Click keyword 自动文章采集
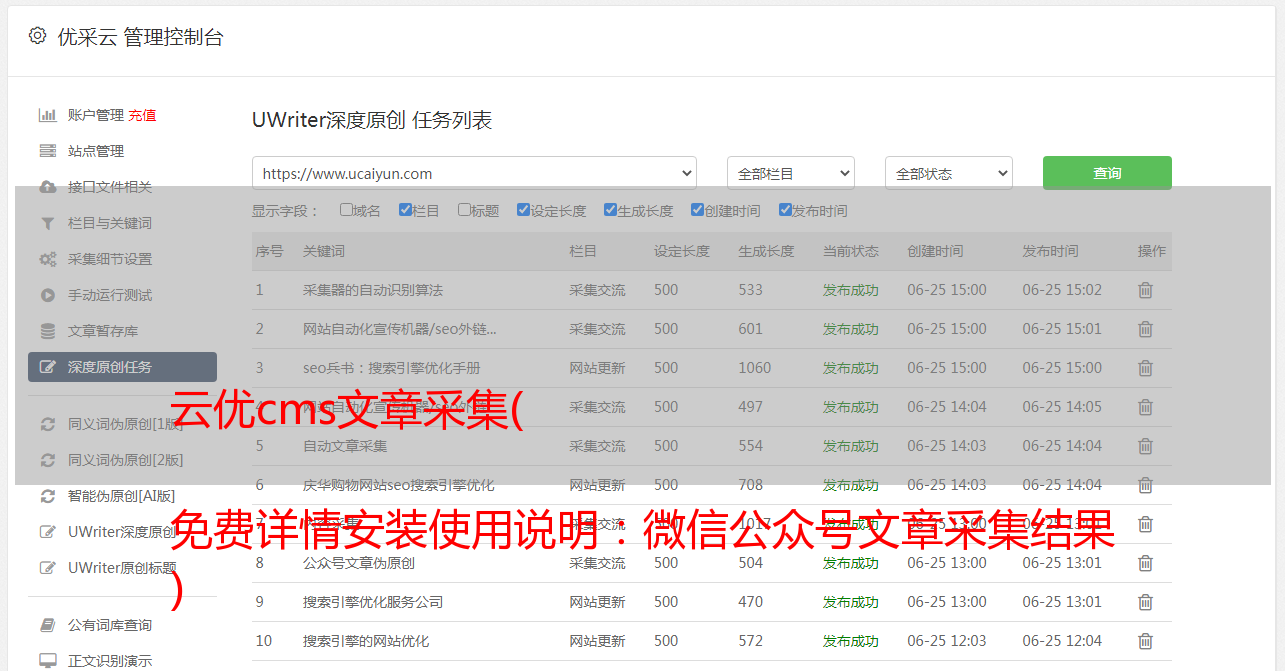 tap(345, 446)
